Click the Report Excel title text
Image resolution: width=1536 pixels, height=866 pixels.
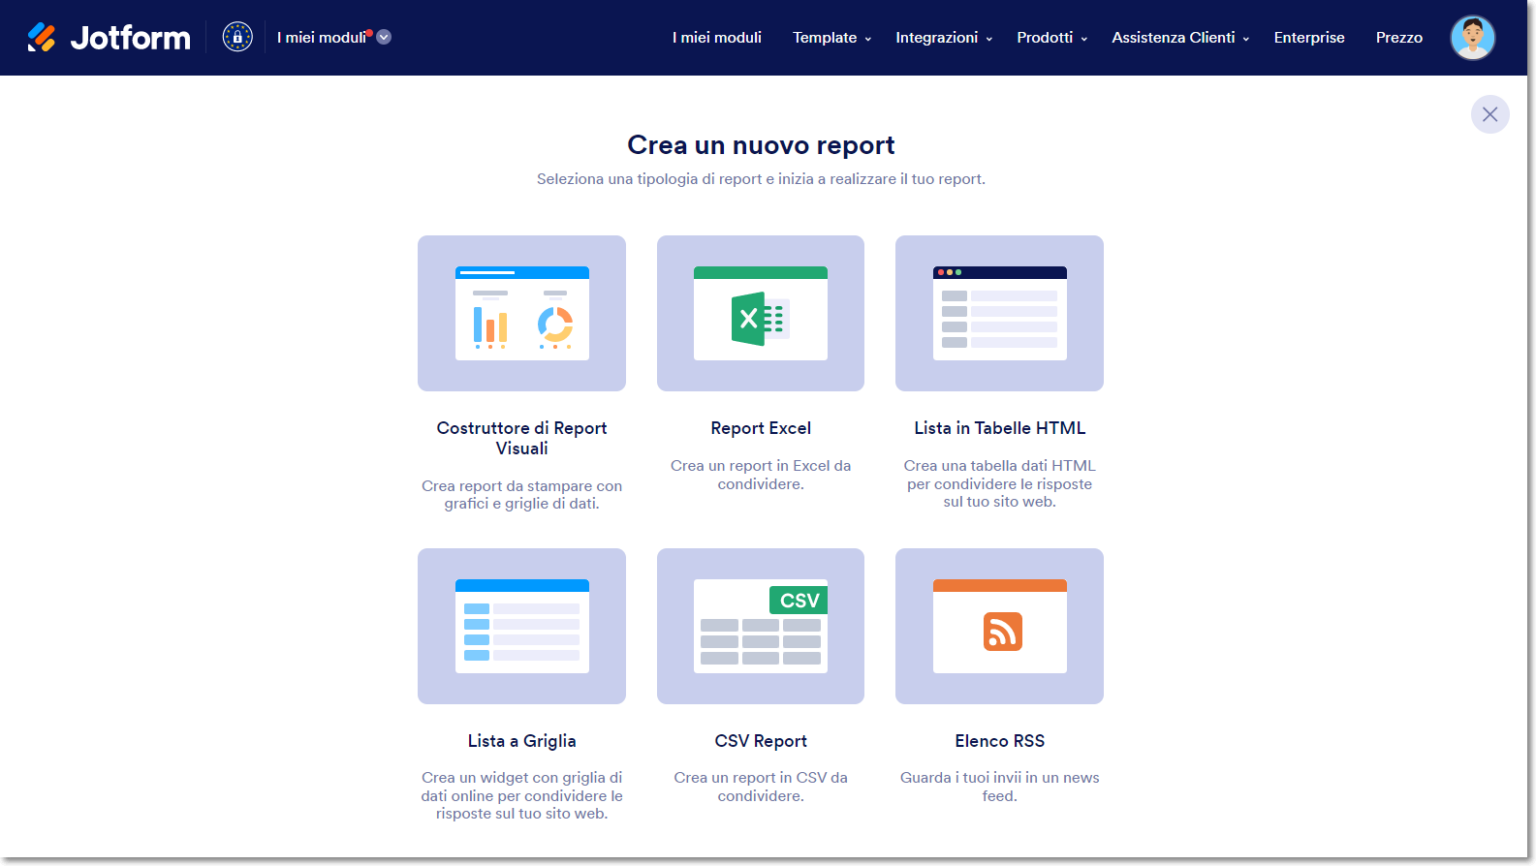coord(760,428)
